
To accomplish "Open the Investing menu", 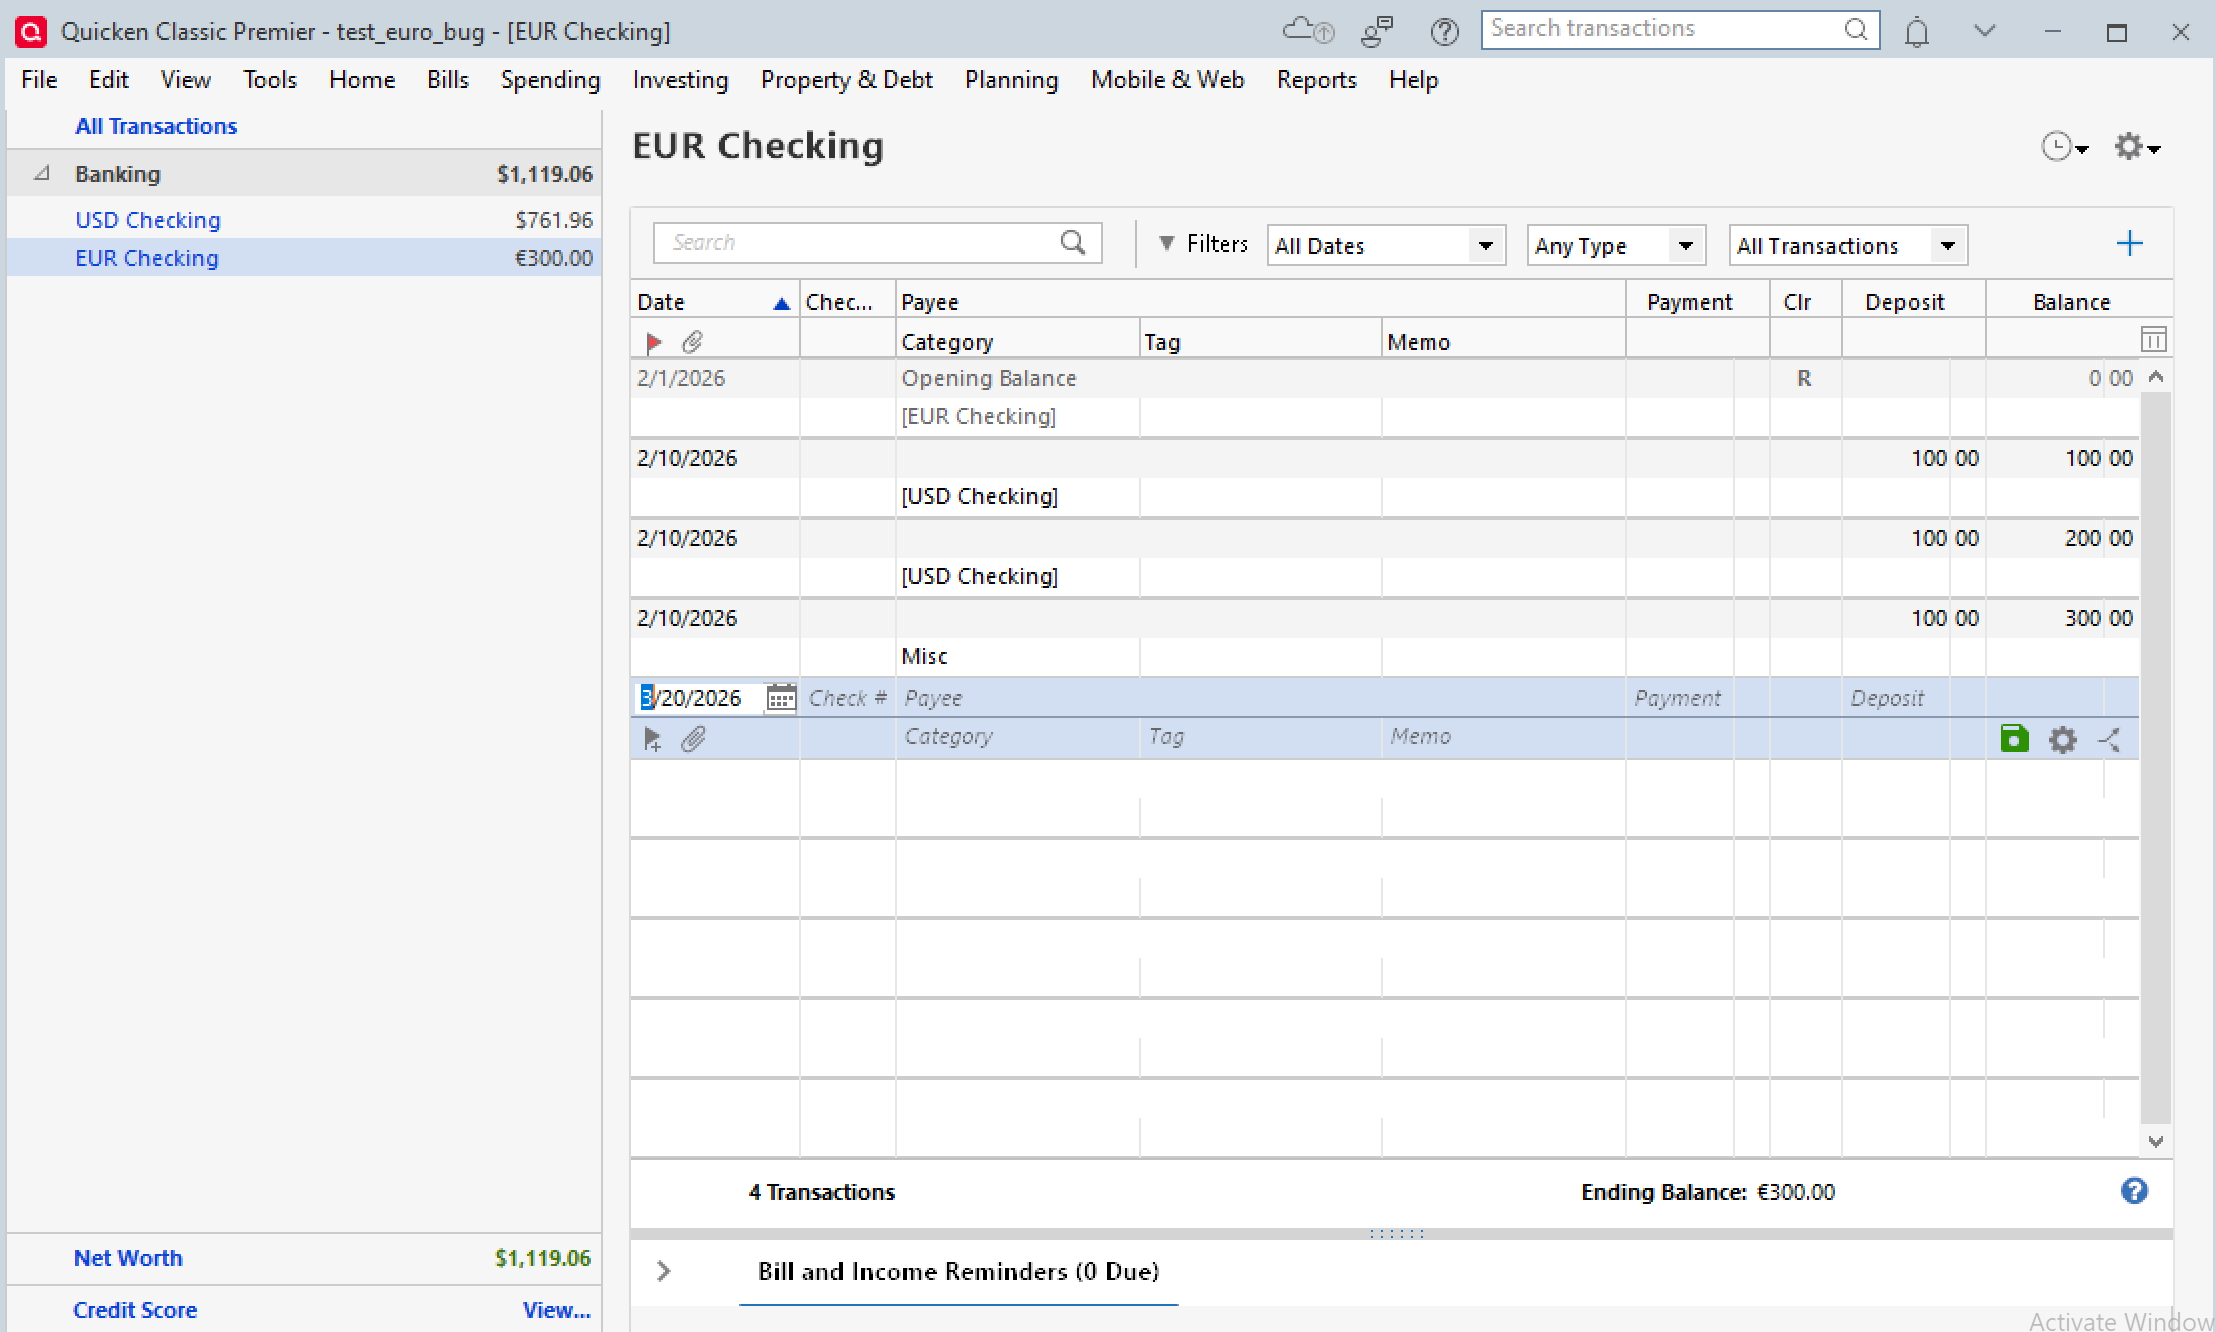I will point(680,79).
